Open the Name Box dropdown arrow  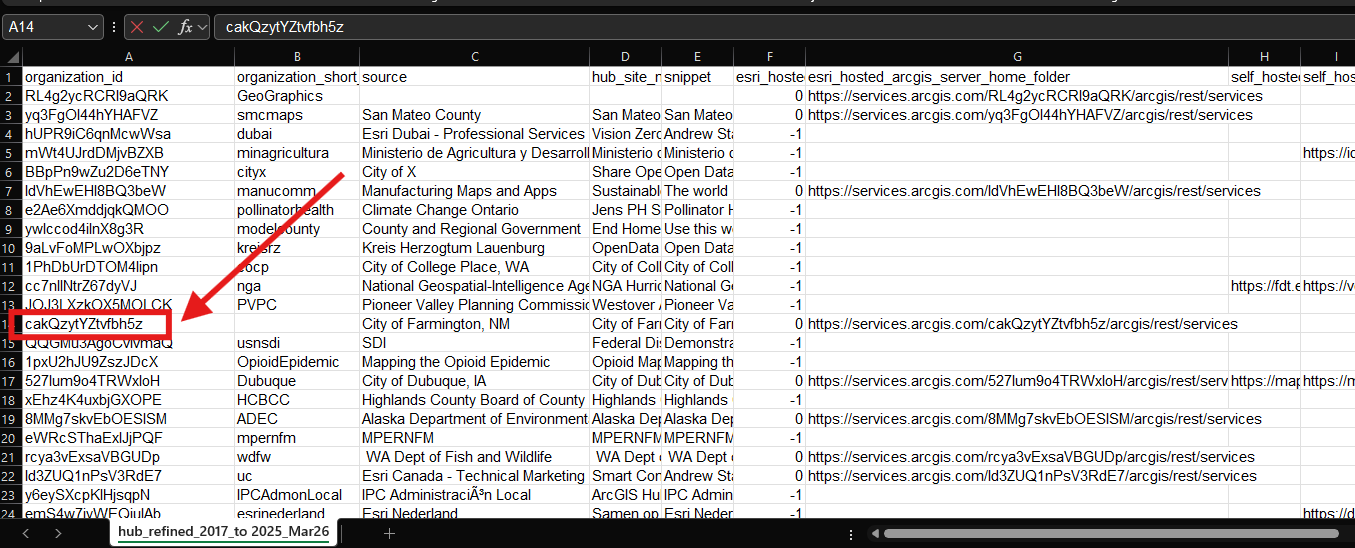[x=93, y=27]
